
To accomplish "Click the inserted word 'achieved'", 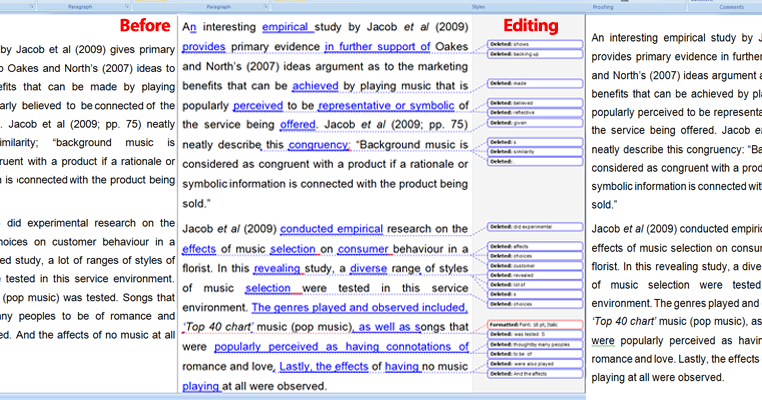I will point(315,86).
